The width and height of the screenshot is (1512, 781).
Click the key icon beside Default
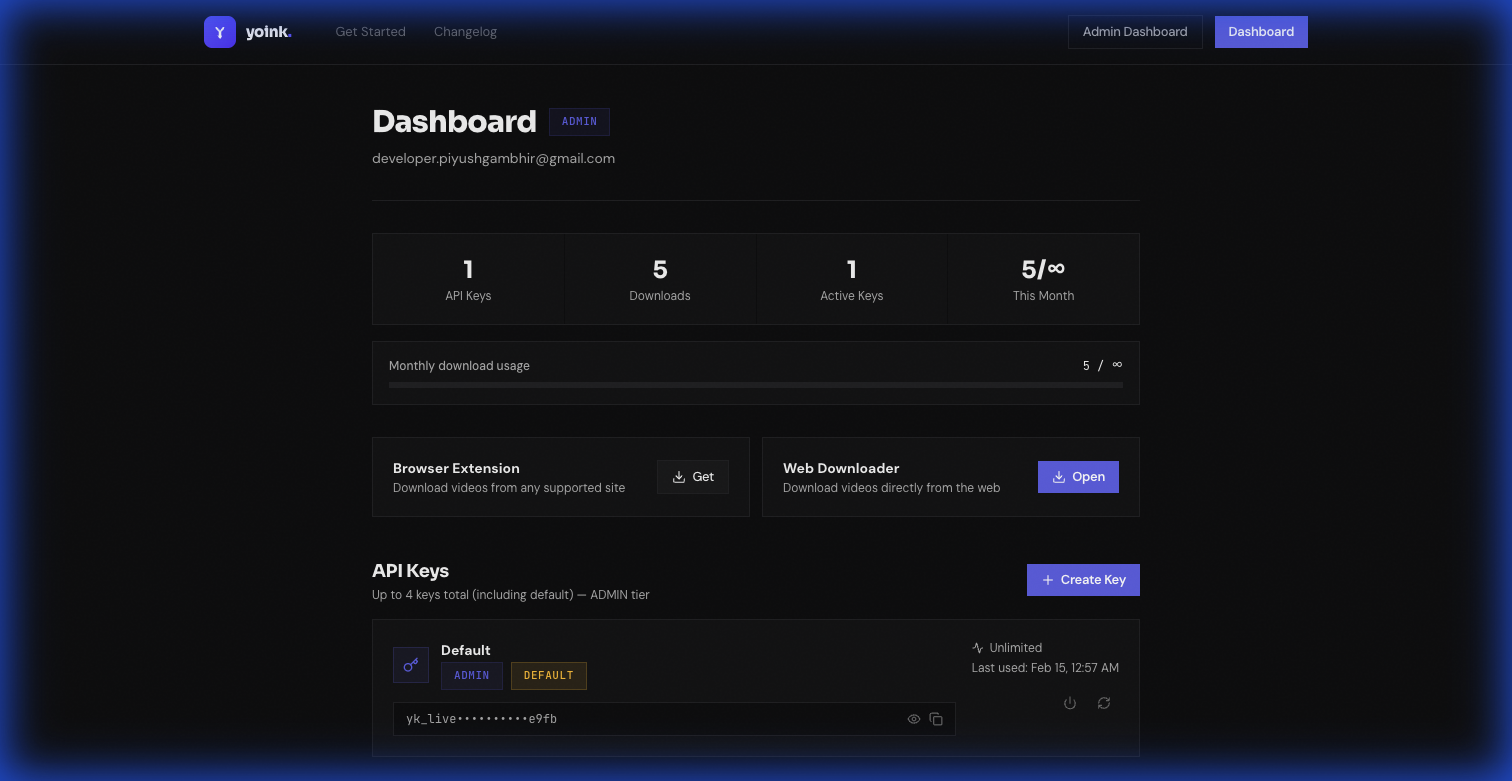click(411, 665)
